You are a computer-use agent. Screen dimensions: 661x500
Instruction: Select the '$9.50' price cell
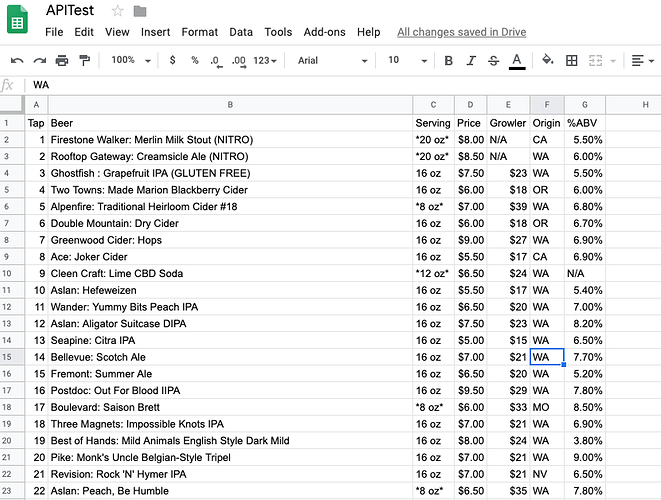point(470,390)
